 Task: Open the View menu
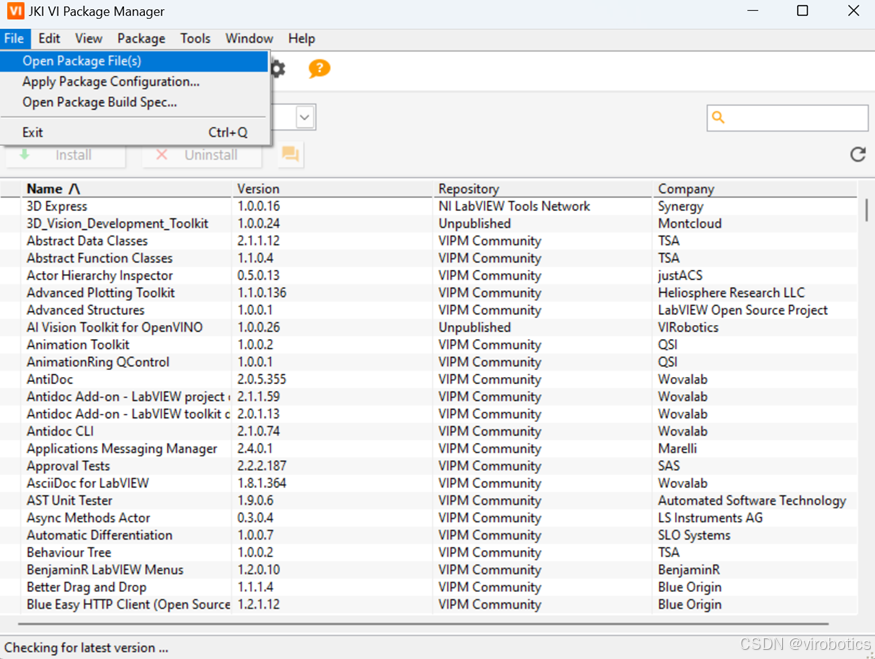89,39
